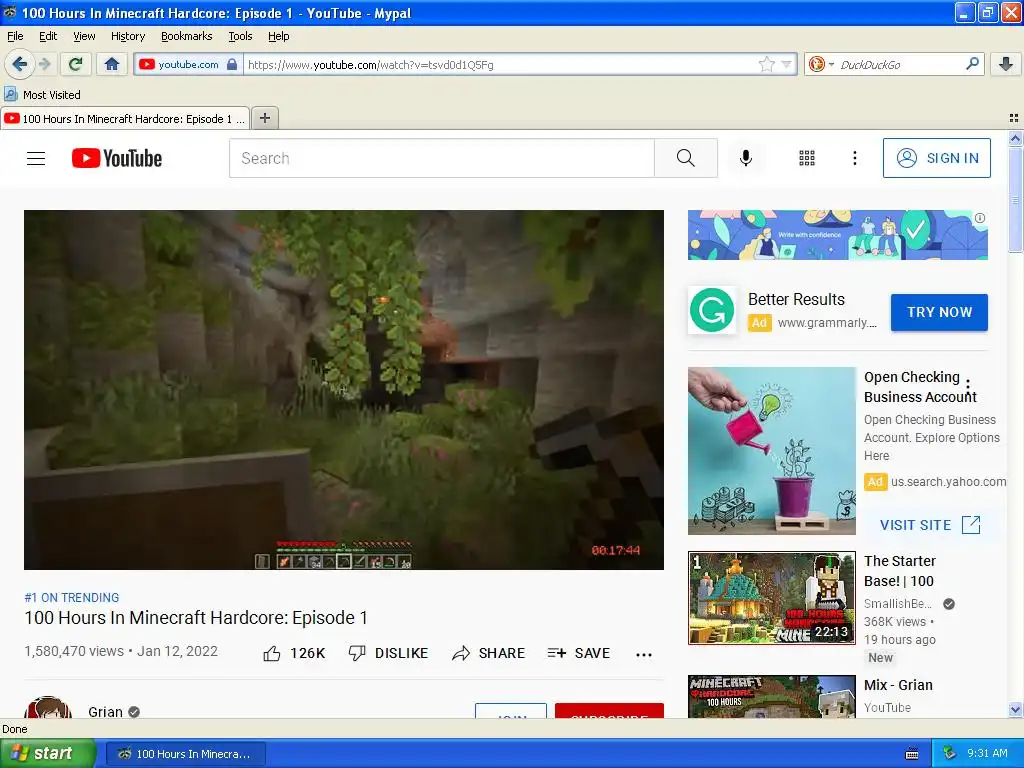Open the list all tabs icon

pyautogui.click(x=1014, y=118)
